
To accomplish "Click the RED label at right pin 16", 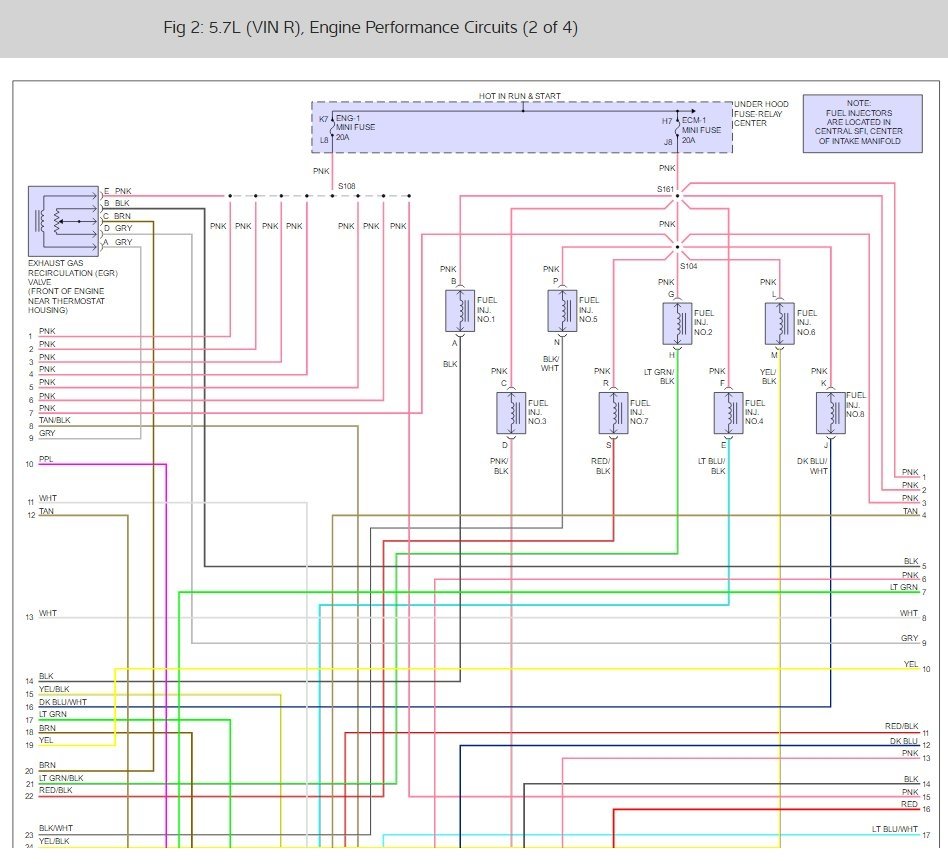I will 909,804.
